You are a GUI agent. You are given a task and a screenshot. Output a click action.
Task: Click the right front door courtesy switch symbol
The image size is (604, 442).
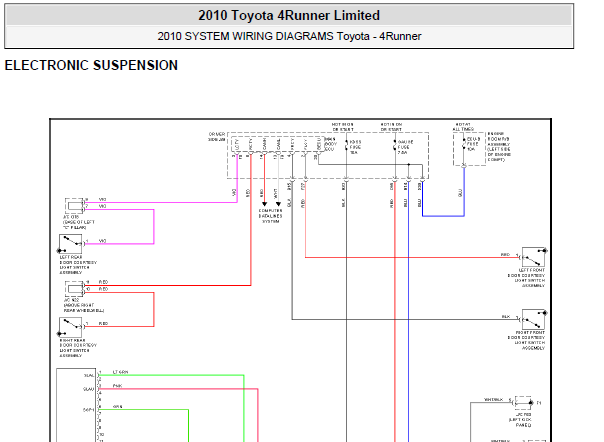533,319
